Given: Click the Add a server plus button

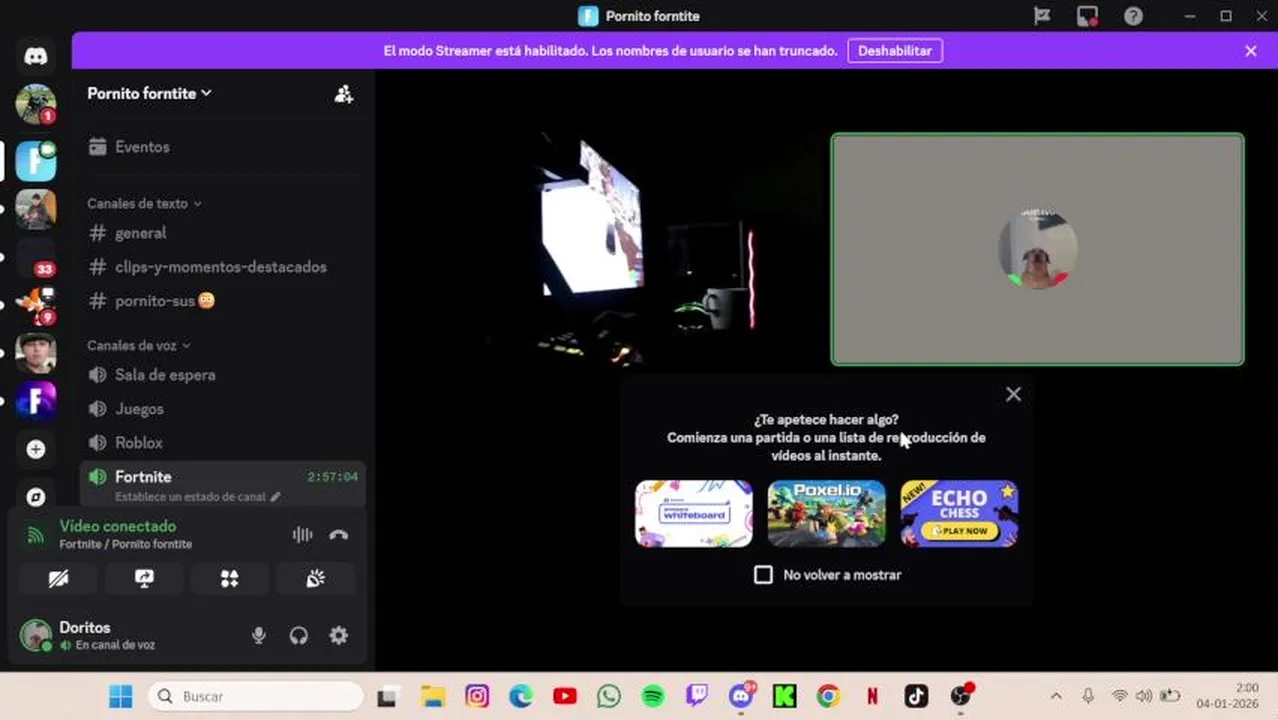Looking at the screenshot, I should (36, 449).
